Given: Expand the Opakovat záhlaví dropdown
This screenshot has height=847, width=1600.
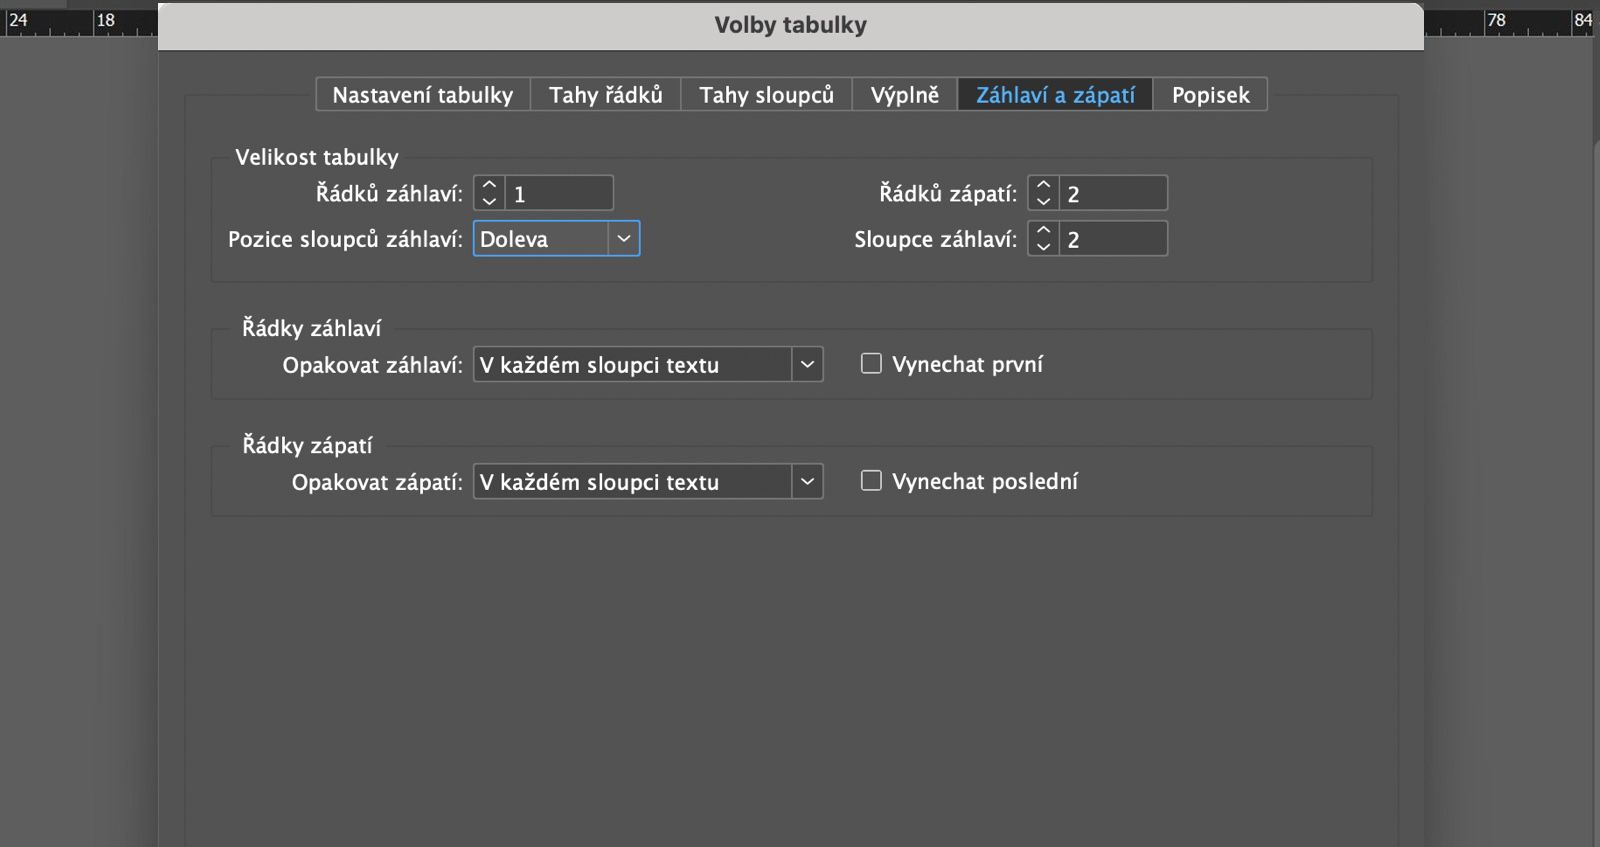Looking at the screenshot, I should pos(648,365).
